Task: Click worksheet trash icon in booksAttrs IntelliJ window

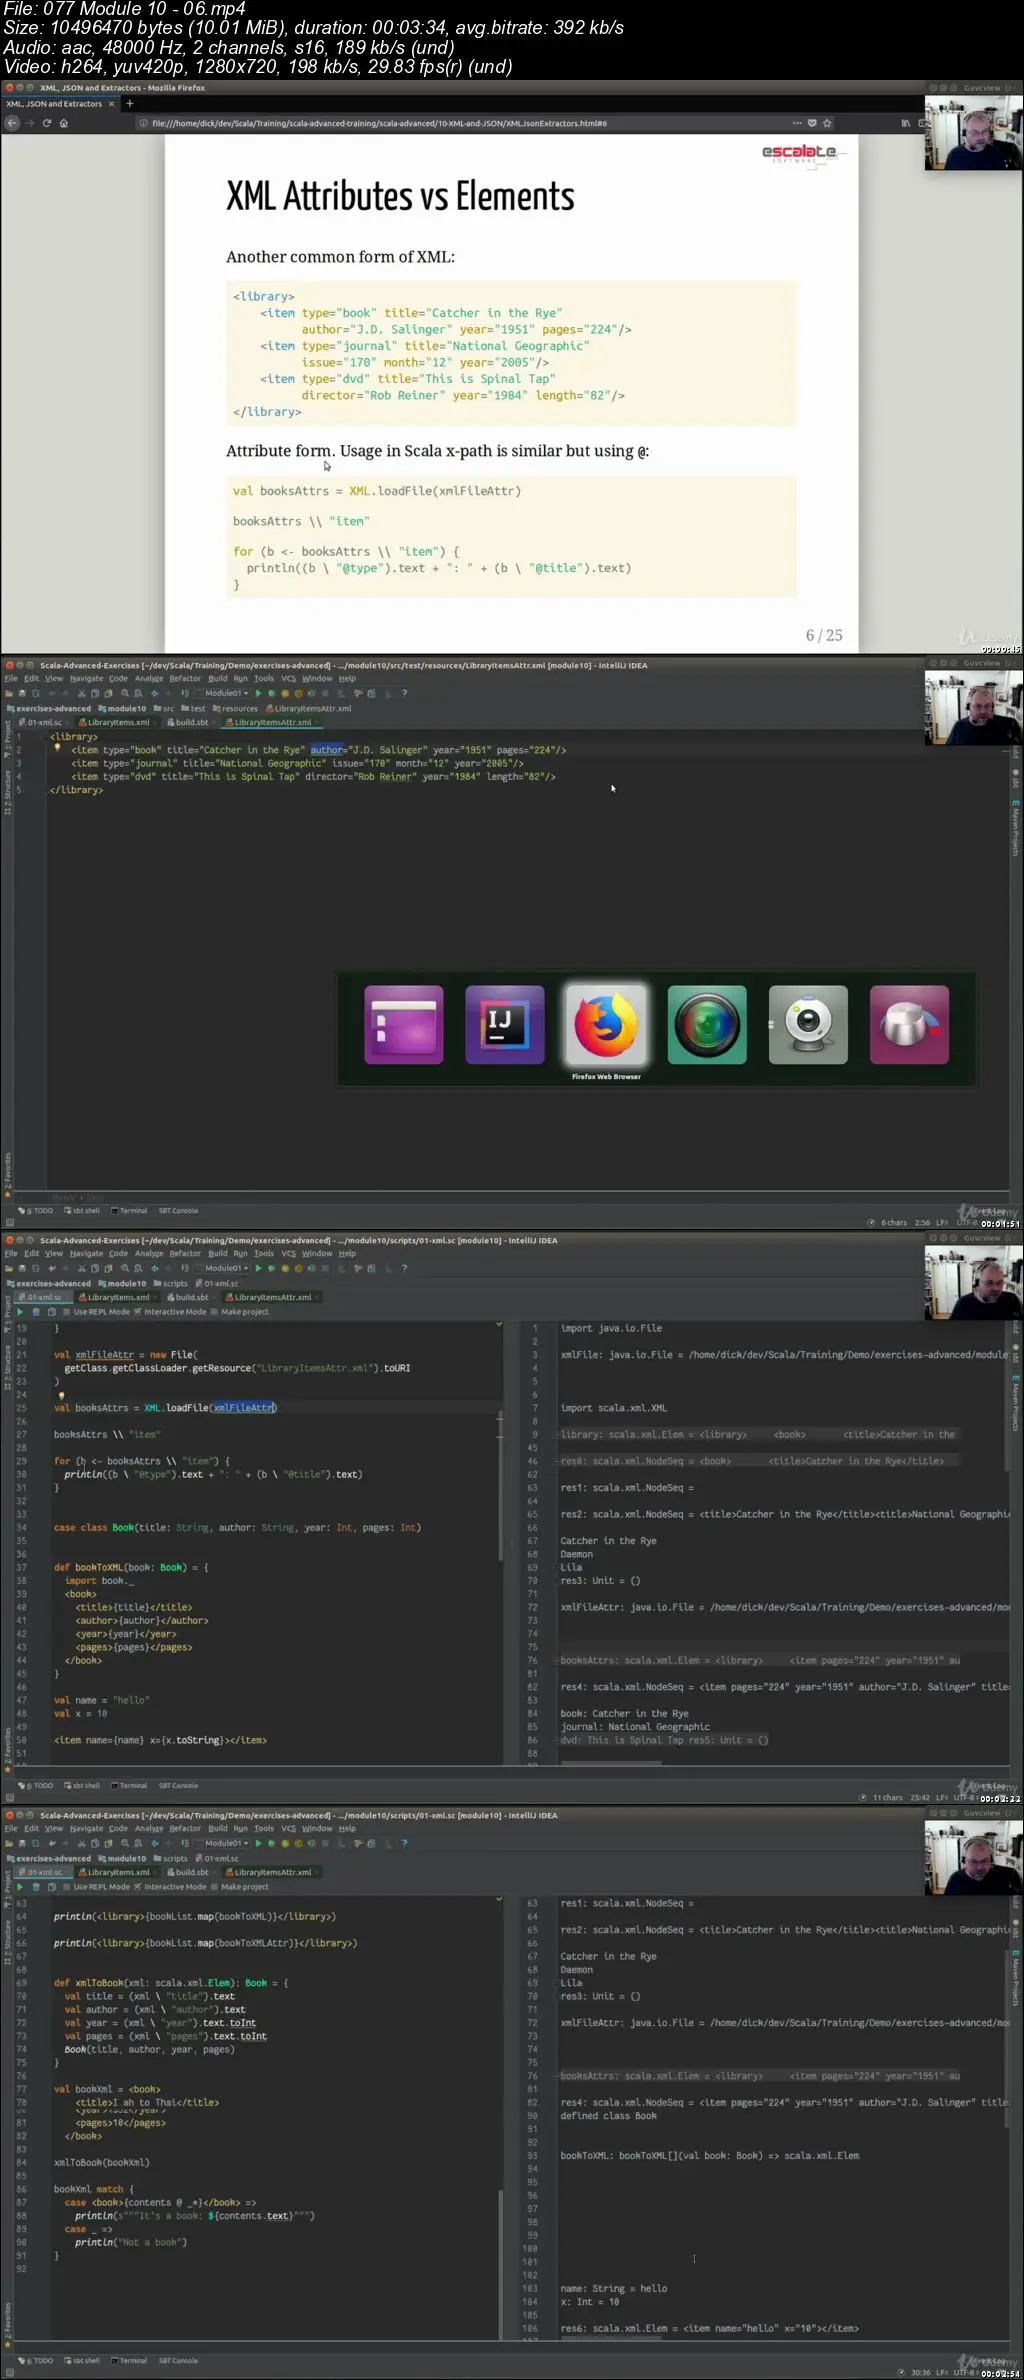Action: pos(36,1311)
